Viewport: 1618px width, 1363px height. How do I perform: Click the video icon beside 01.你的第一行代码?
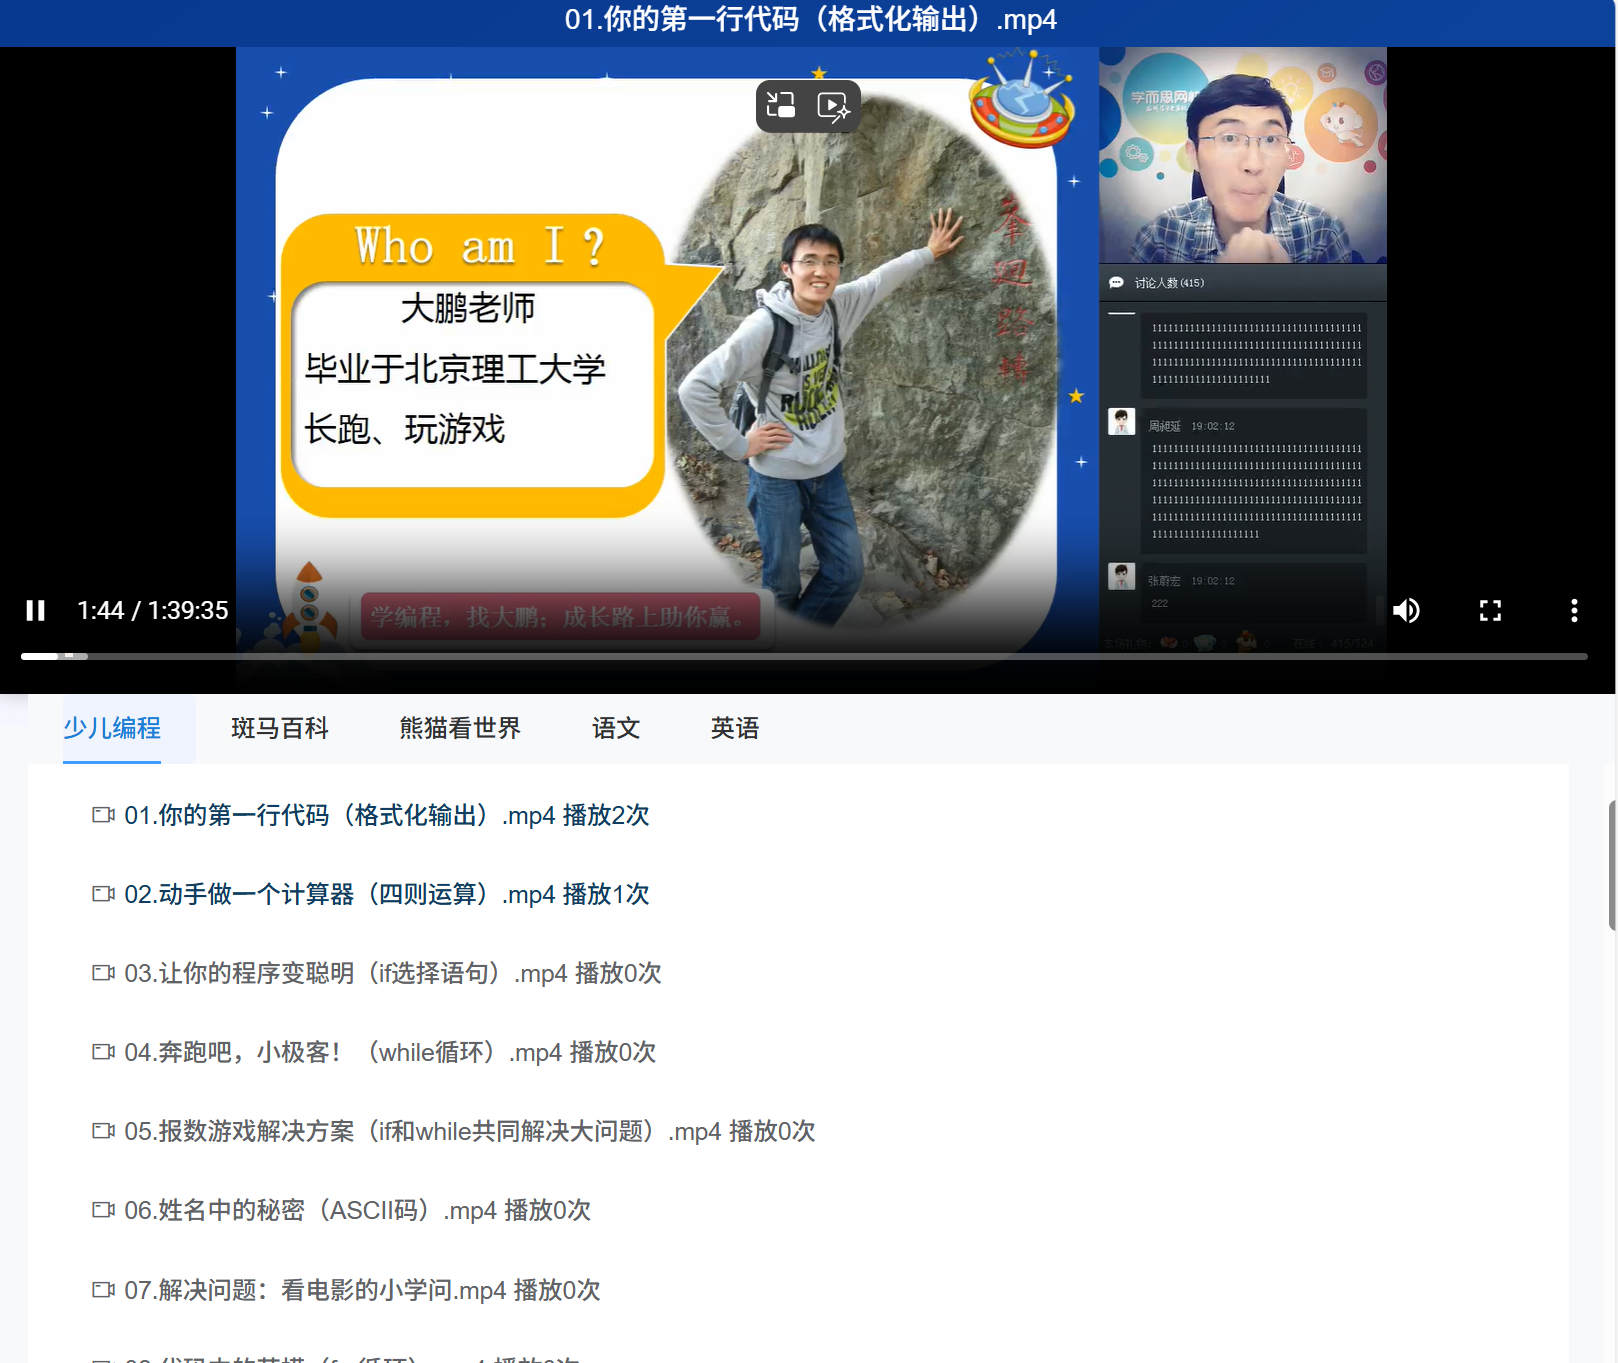pos(103,815)
